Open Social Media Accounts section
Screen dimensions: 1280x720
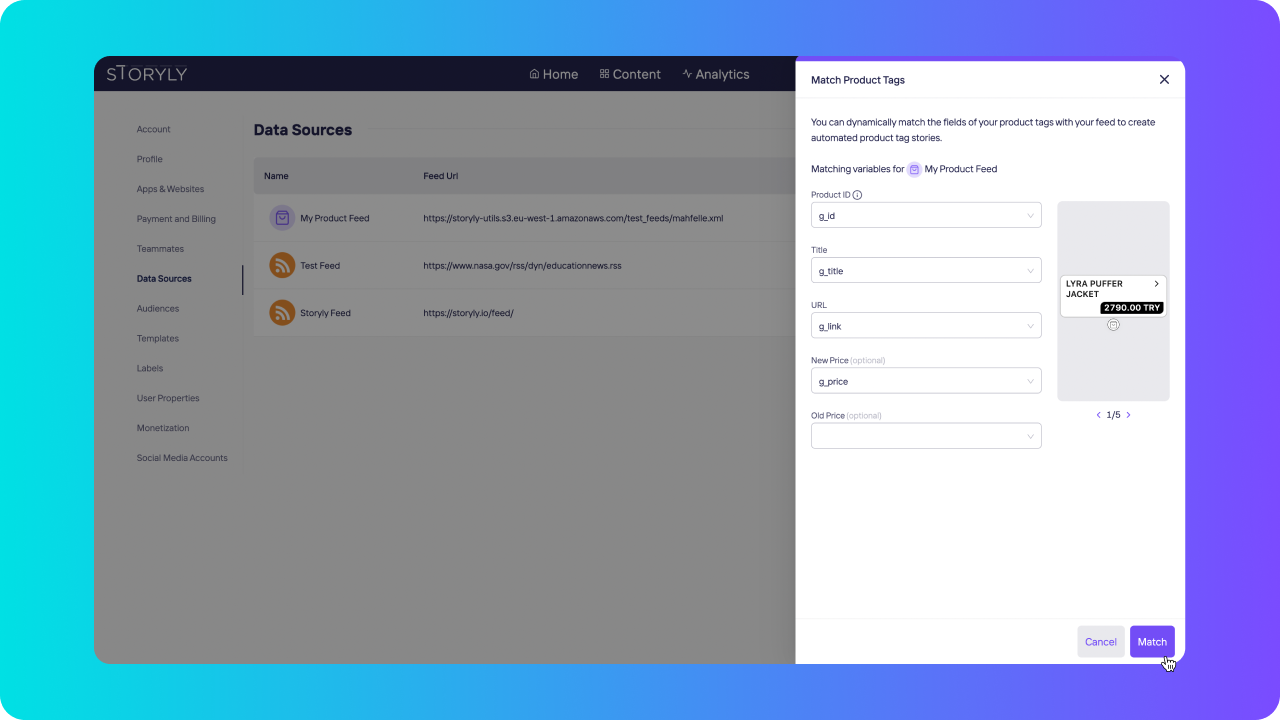tap(182, 458)
